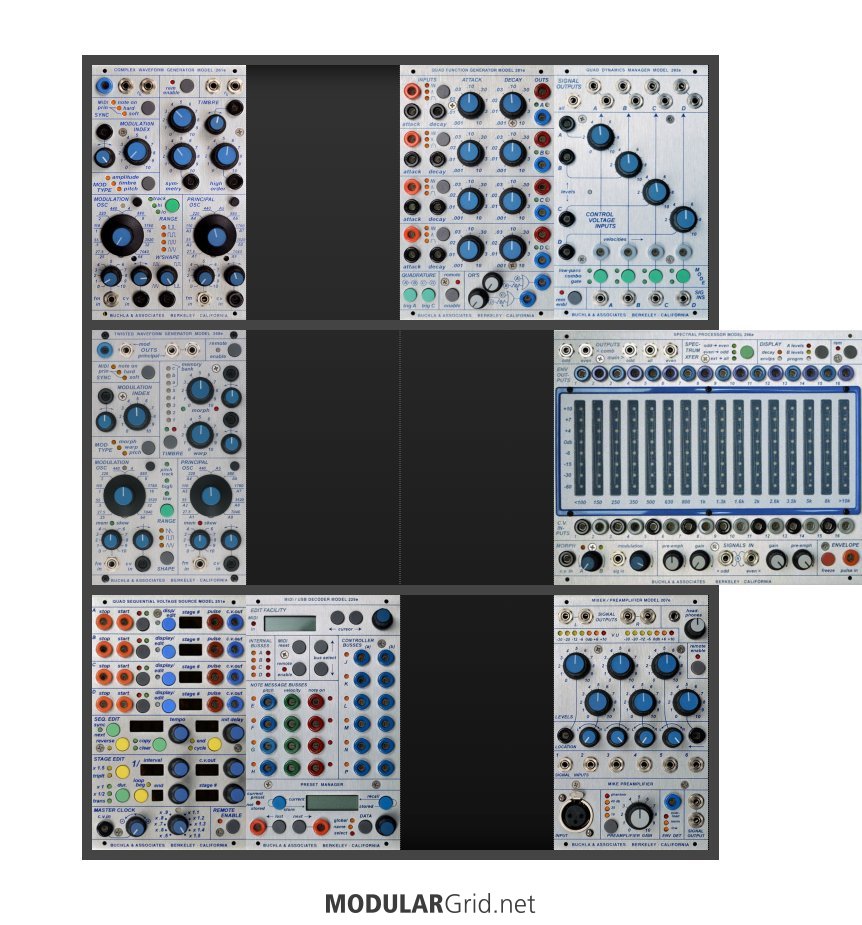Click section A attack knob on 281e

(470, 104)
